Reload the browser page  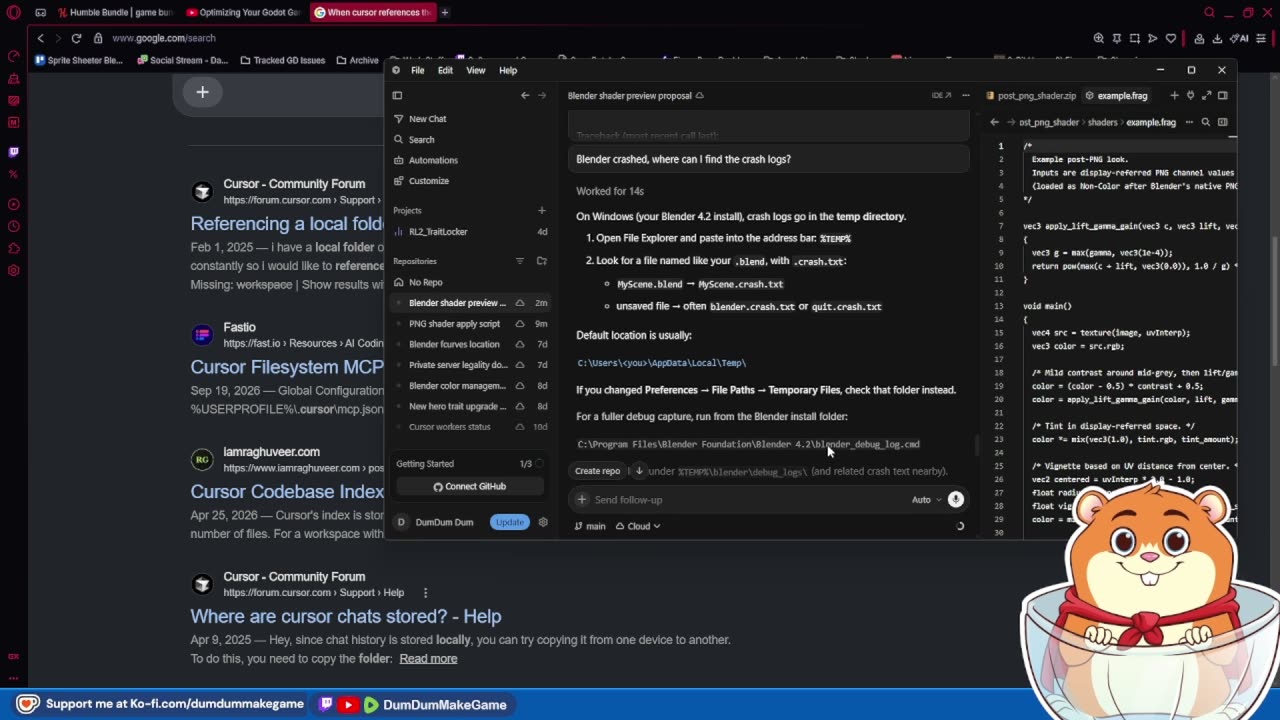(76, 38)
